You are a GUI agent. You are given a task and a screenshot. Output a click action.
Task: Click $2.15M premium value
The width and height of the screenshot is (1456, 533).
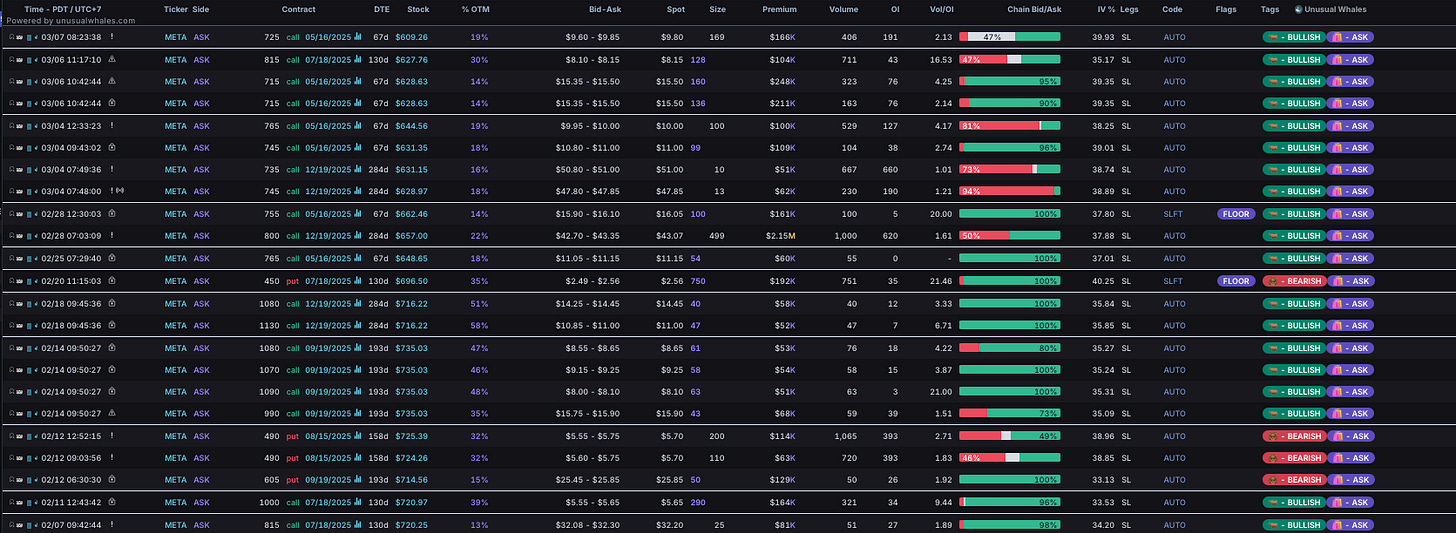click(780, 236)
